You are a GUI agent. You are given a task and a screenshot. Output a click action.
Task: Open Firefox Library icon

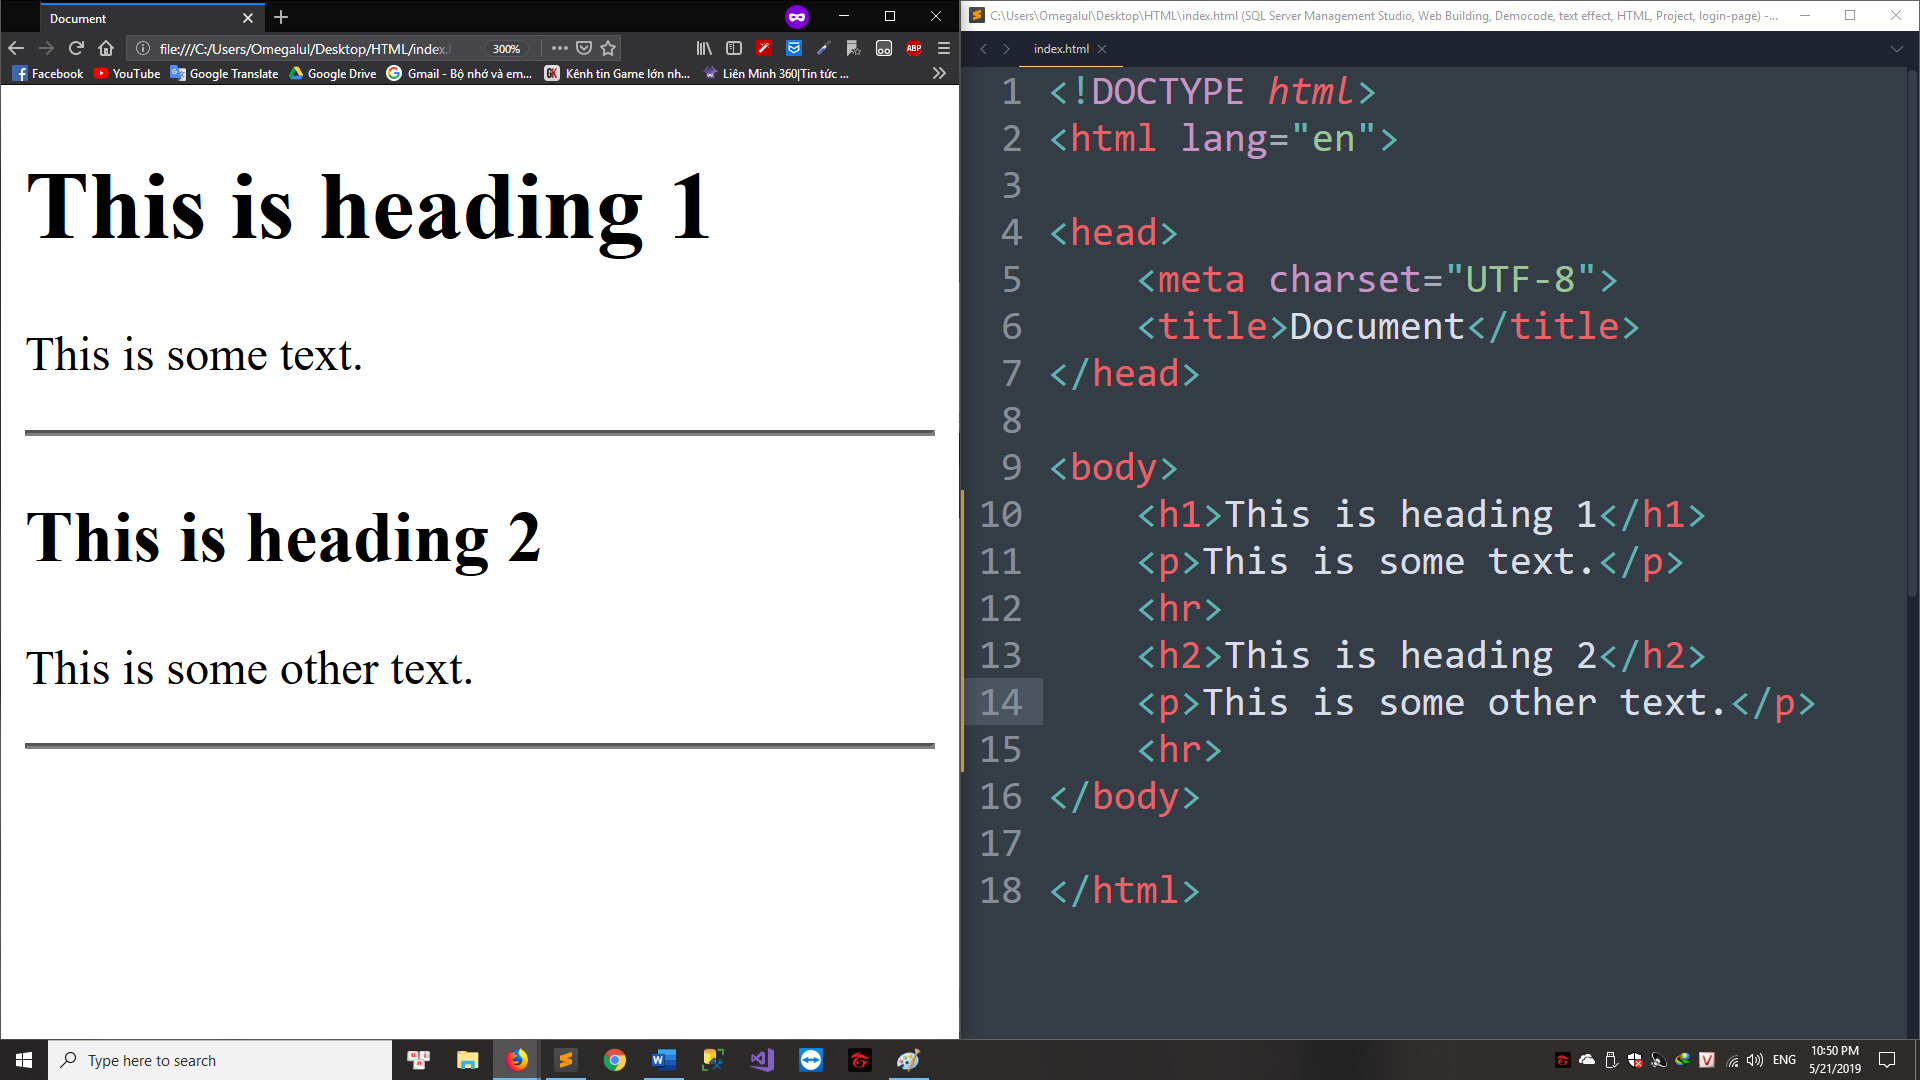[x=704, y=48]
